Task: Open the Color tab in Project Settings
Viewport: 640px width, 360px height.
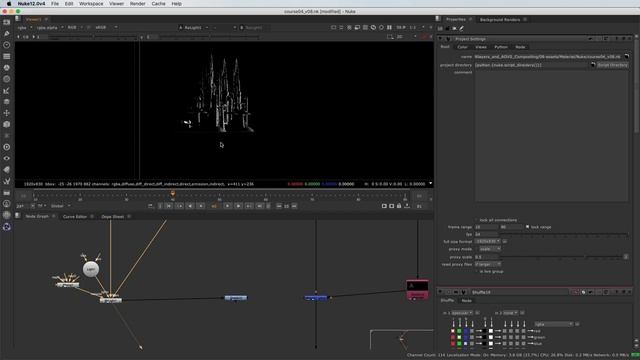Action: point(462,47)
